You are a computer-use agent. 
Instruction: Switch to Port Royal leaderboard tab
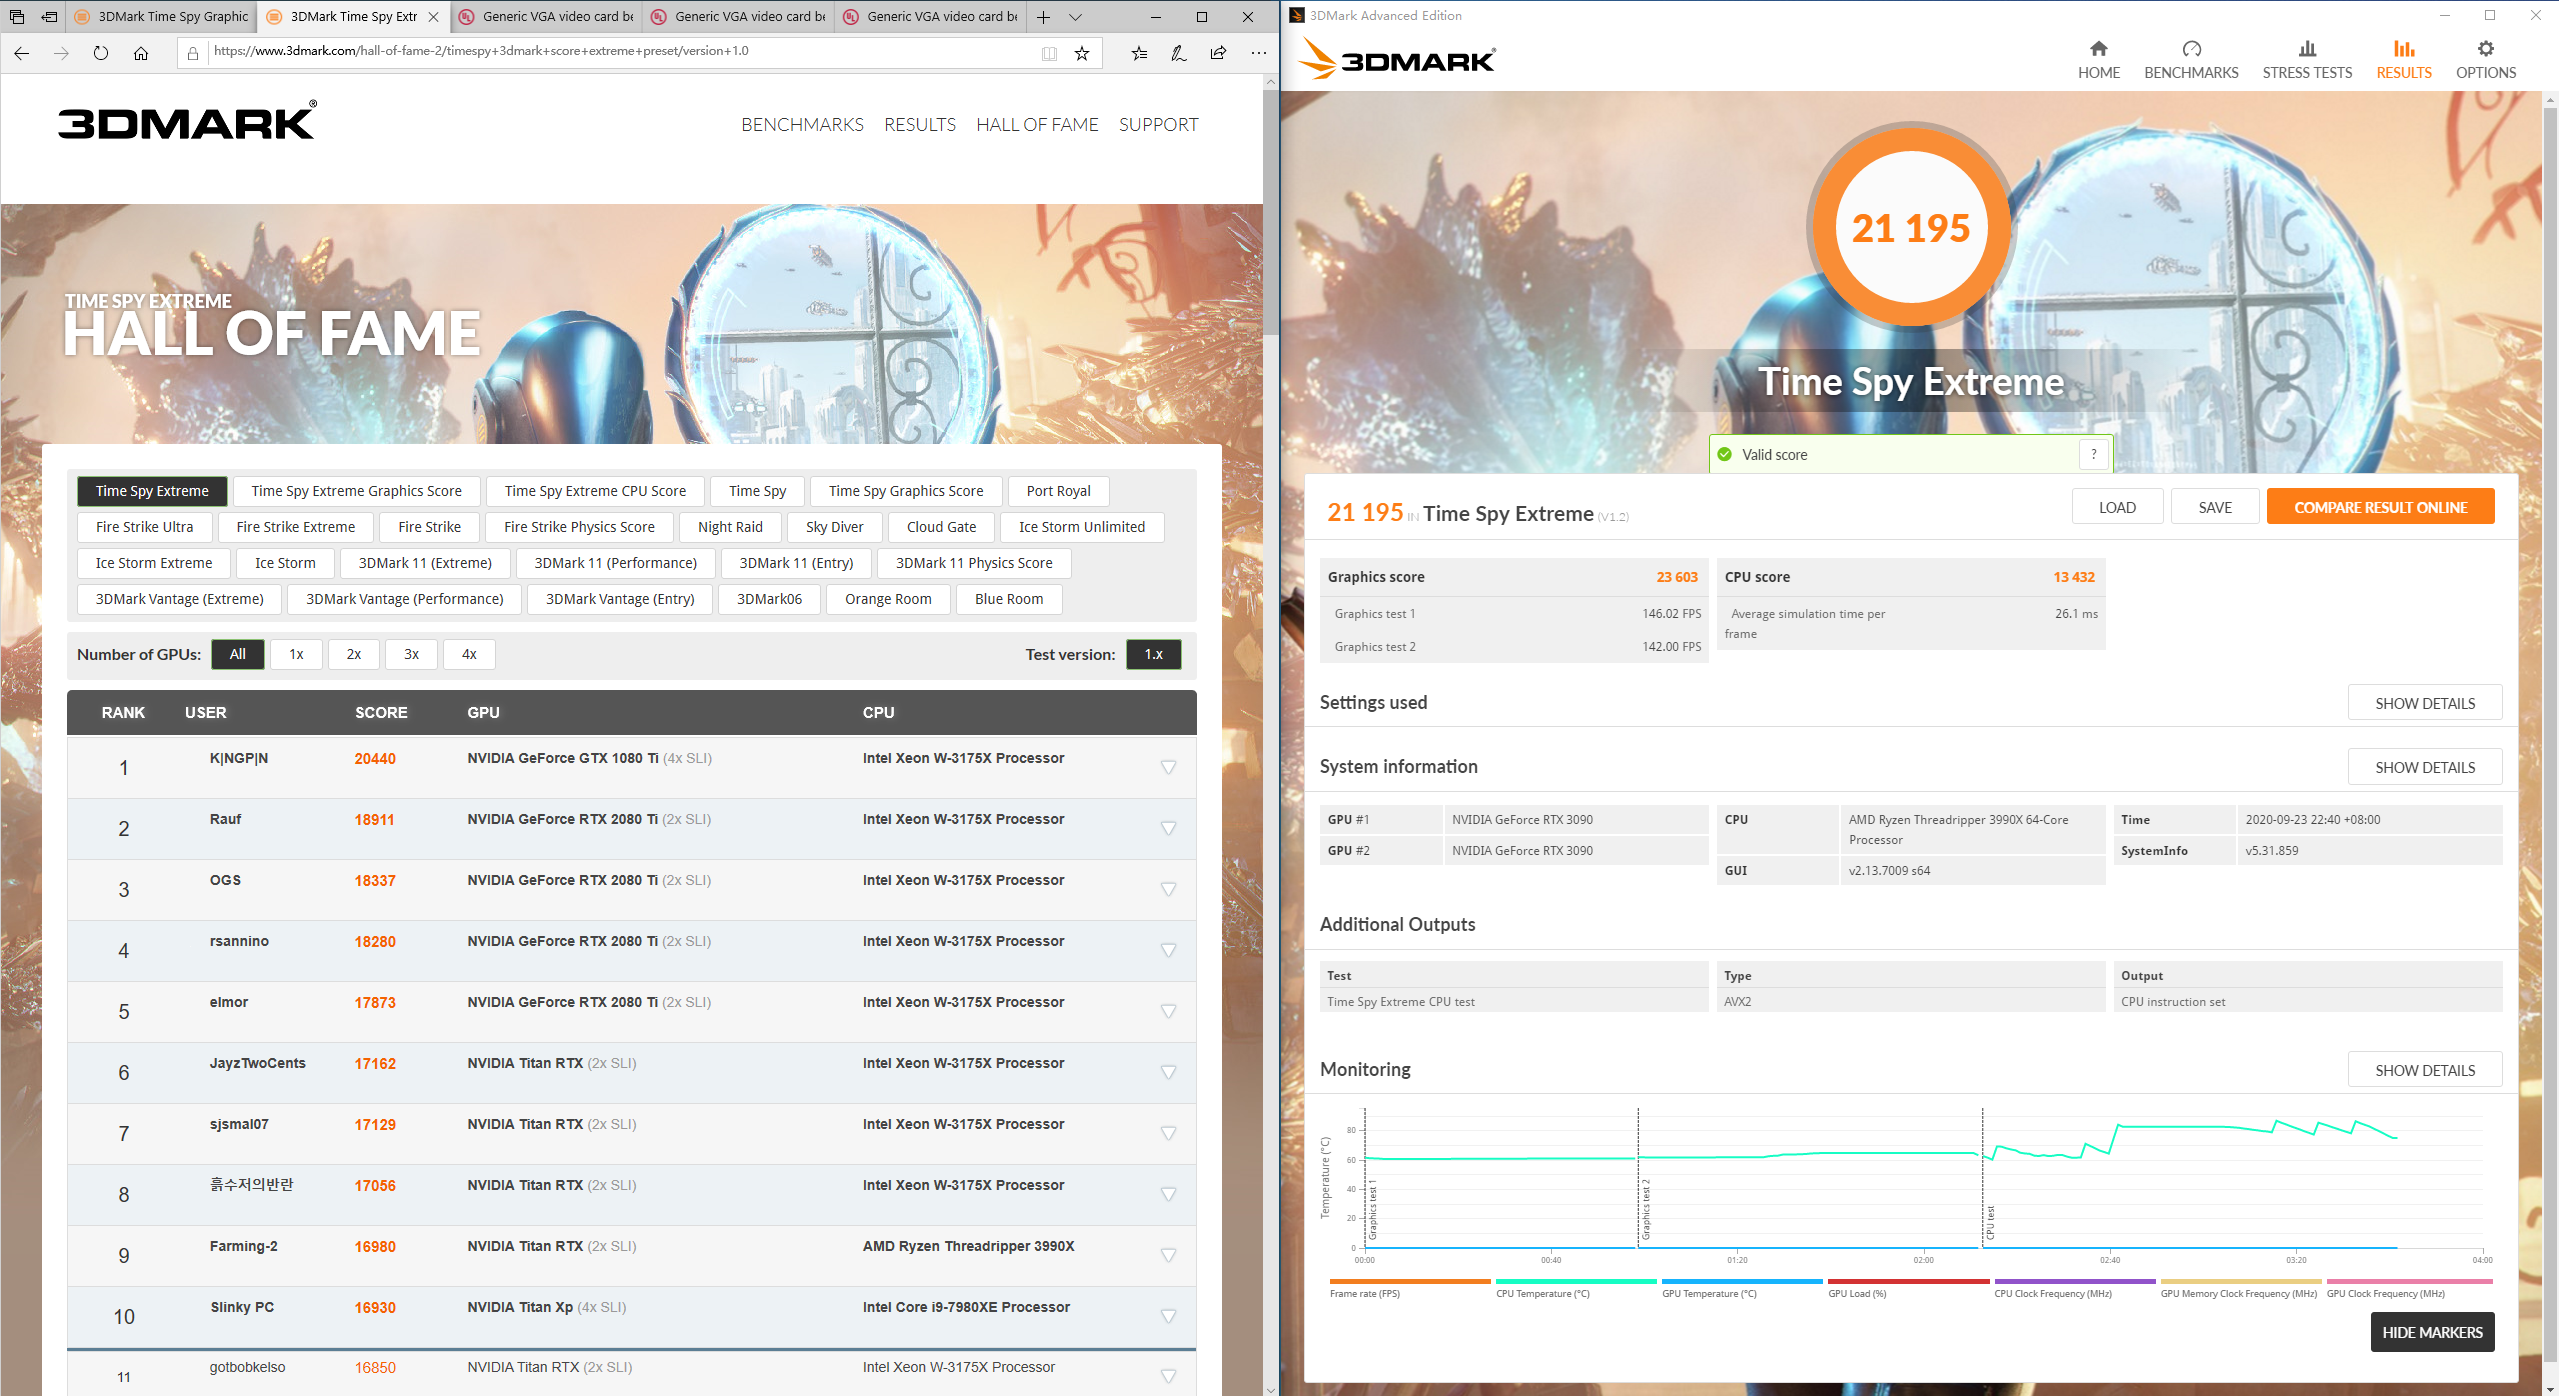[x=1058, y=491]
